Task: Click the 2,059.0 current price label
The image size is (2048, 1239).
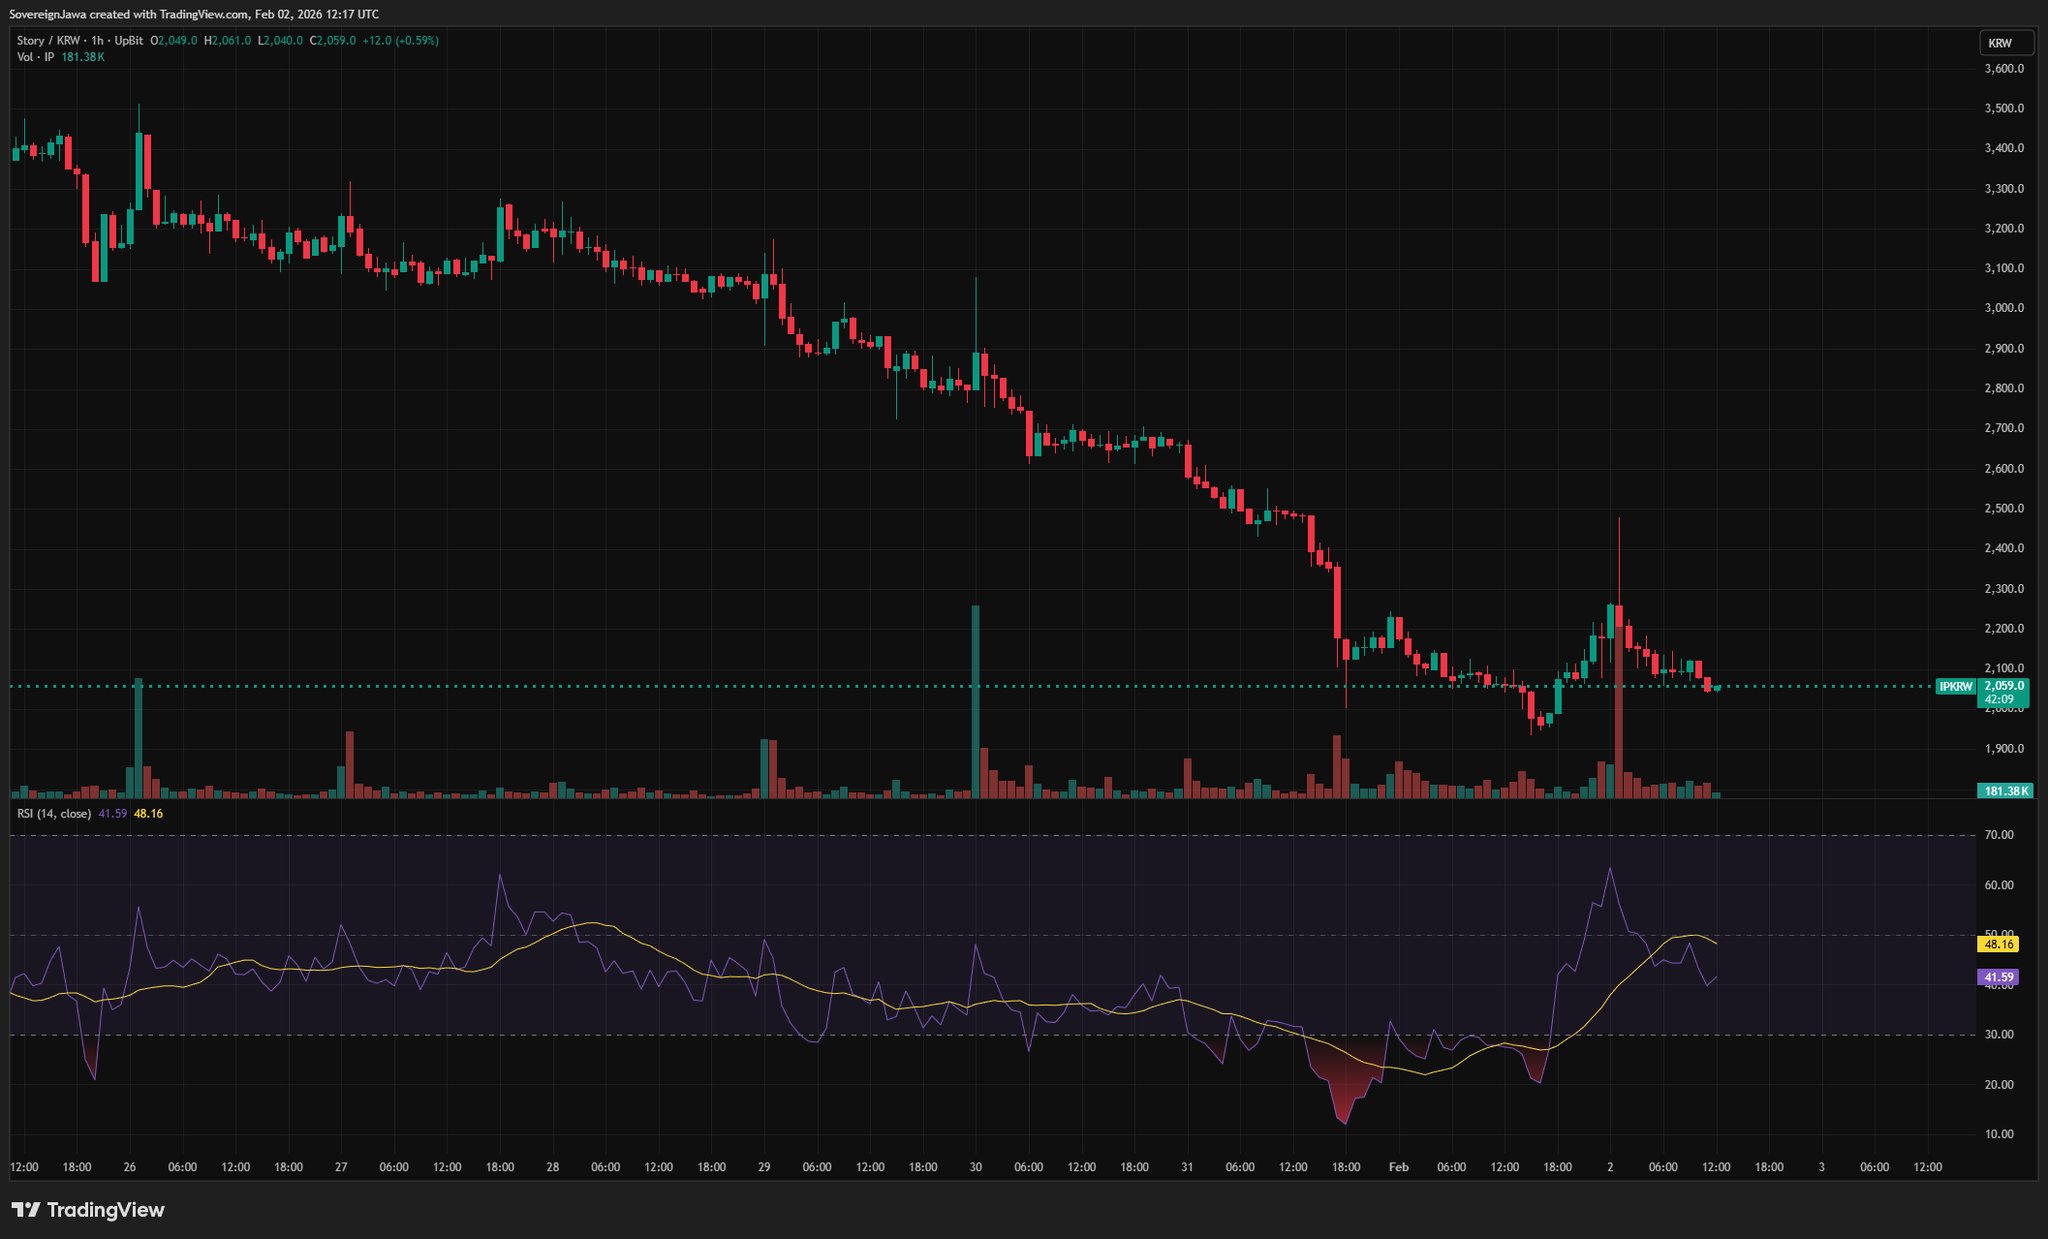Action: pyautogui.click(x=2004, y=686)
